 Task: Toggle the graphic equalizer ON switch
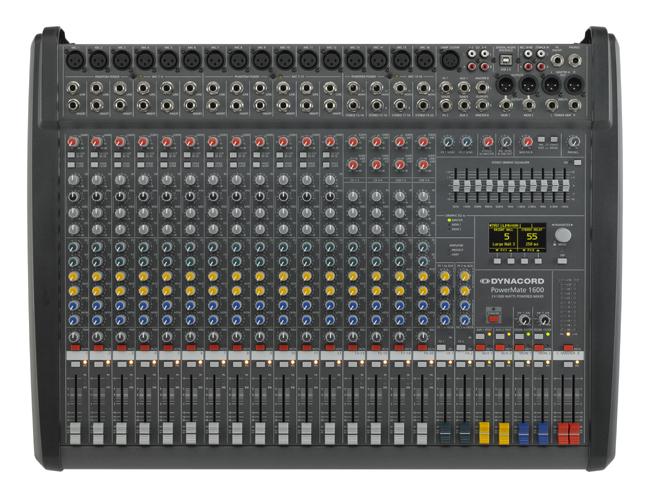click(x=575, y=162)
